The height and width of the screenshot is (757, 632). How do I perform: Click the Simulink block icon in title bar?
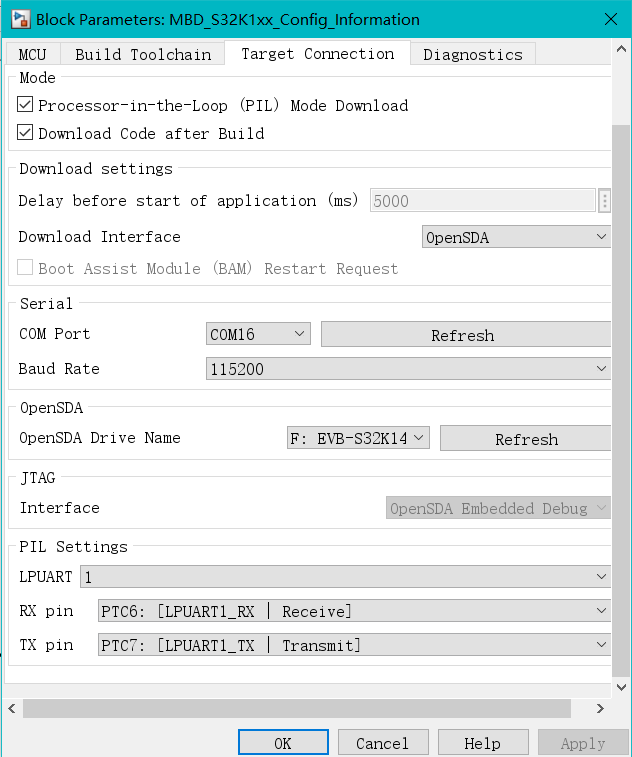click(x=18, y=20)
